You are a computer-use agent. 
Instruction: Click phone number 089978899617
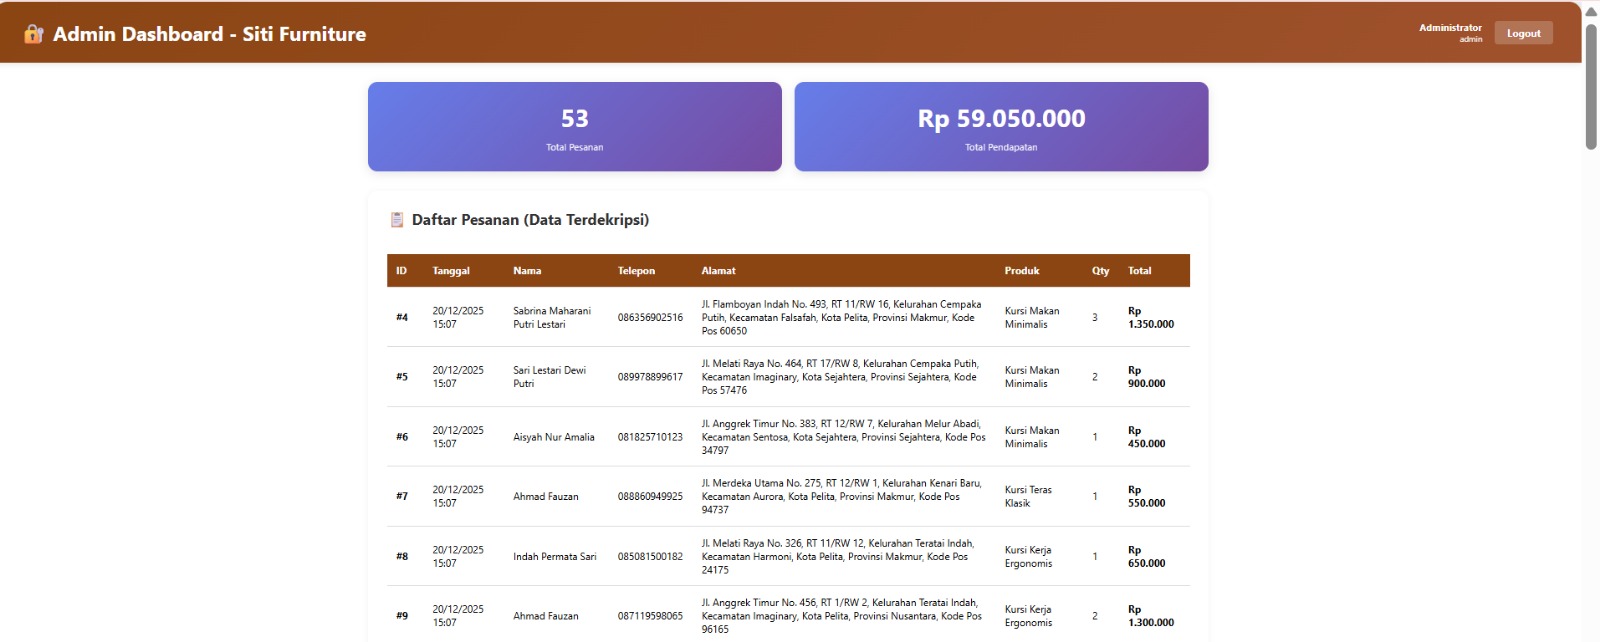650,377
